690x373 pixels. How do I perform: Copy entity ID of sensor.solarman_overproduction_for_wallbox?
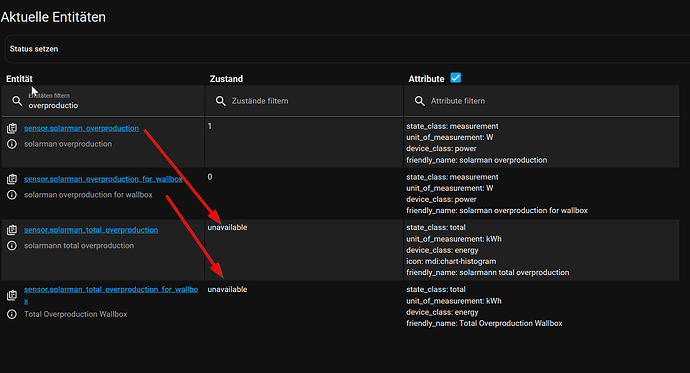(x=12, y=179)
